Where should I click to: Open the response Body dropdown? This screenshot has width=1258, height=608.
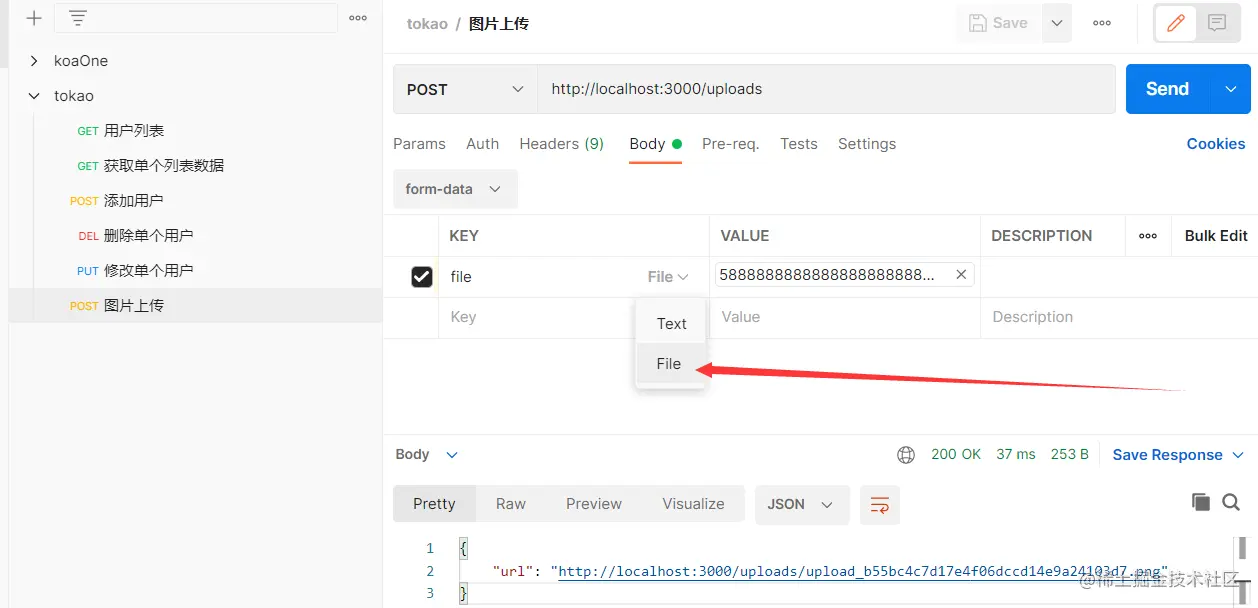click(427, 455)
